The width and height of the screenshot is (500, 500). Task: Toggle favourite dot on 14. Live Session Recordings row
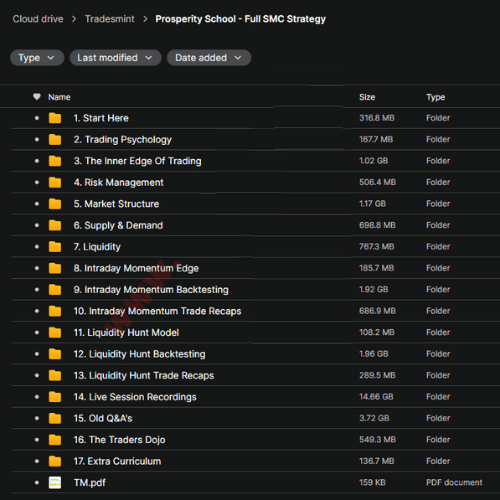pos(37,397)
